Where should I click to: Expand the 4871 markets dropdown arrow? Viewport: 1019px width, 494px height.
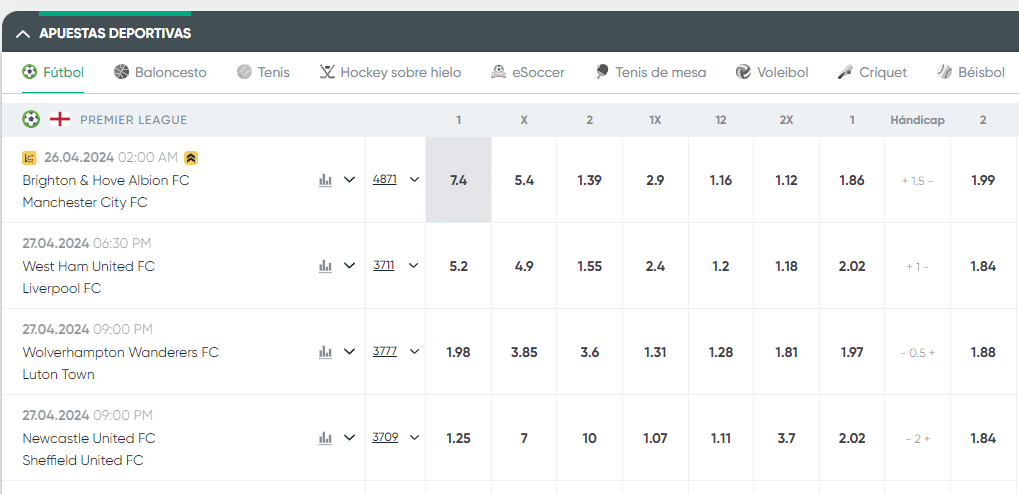(x=415, y=180)
